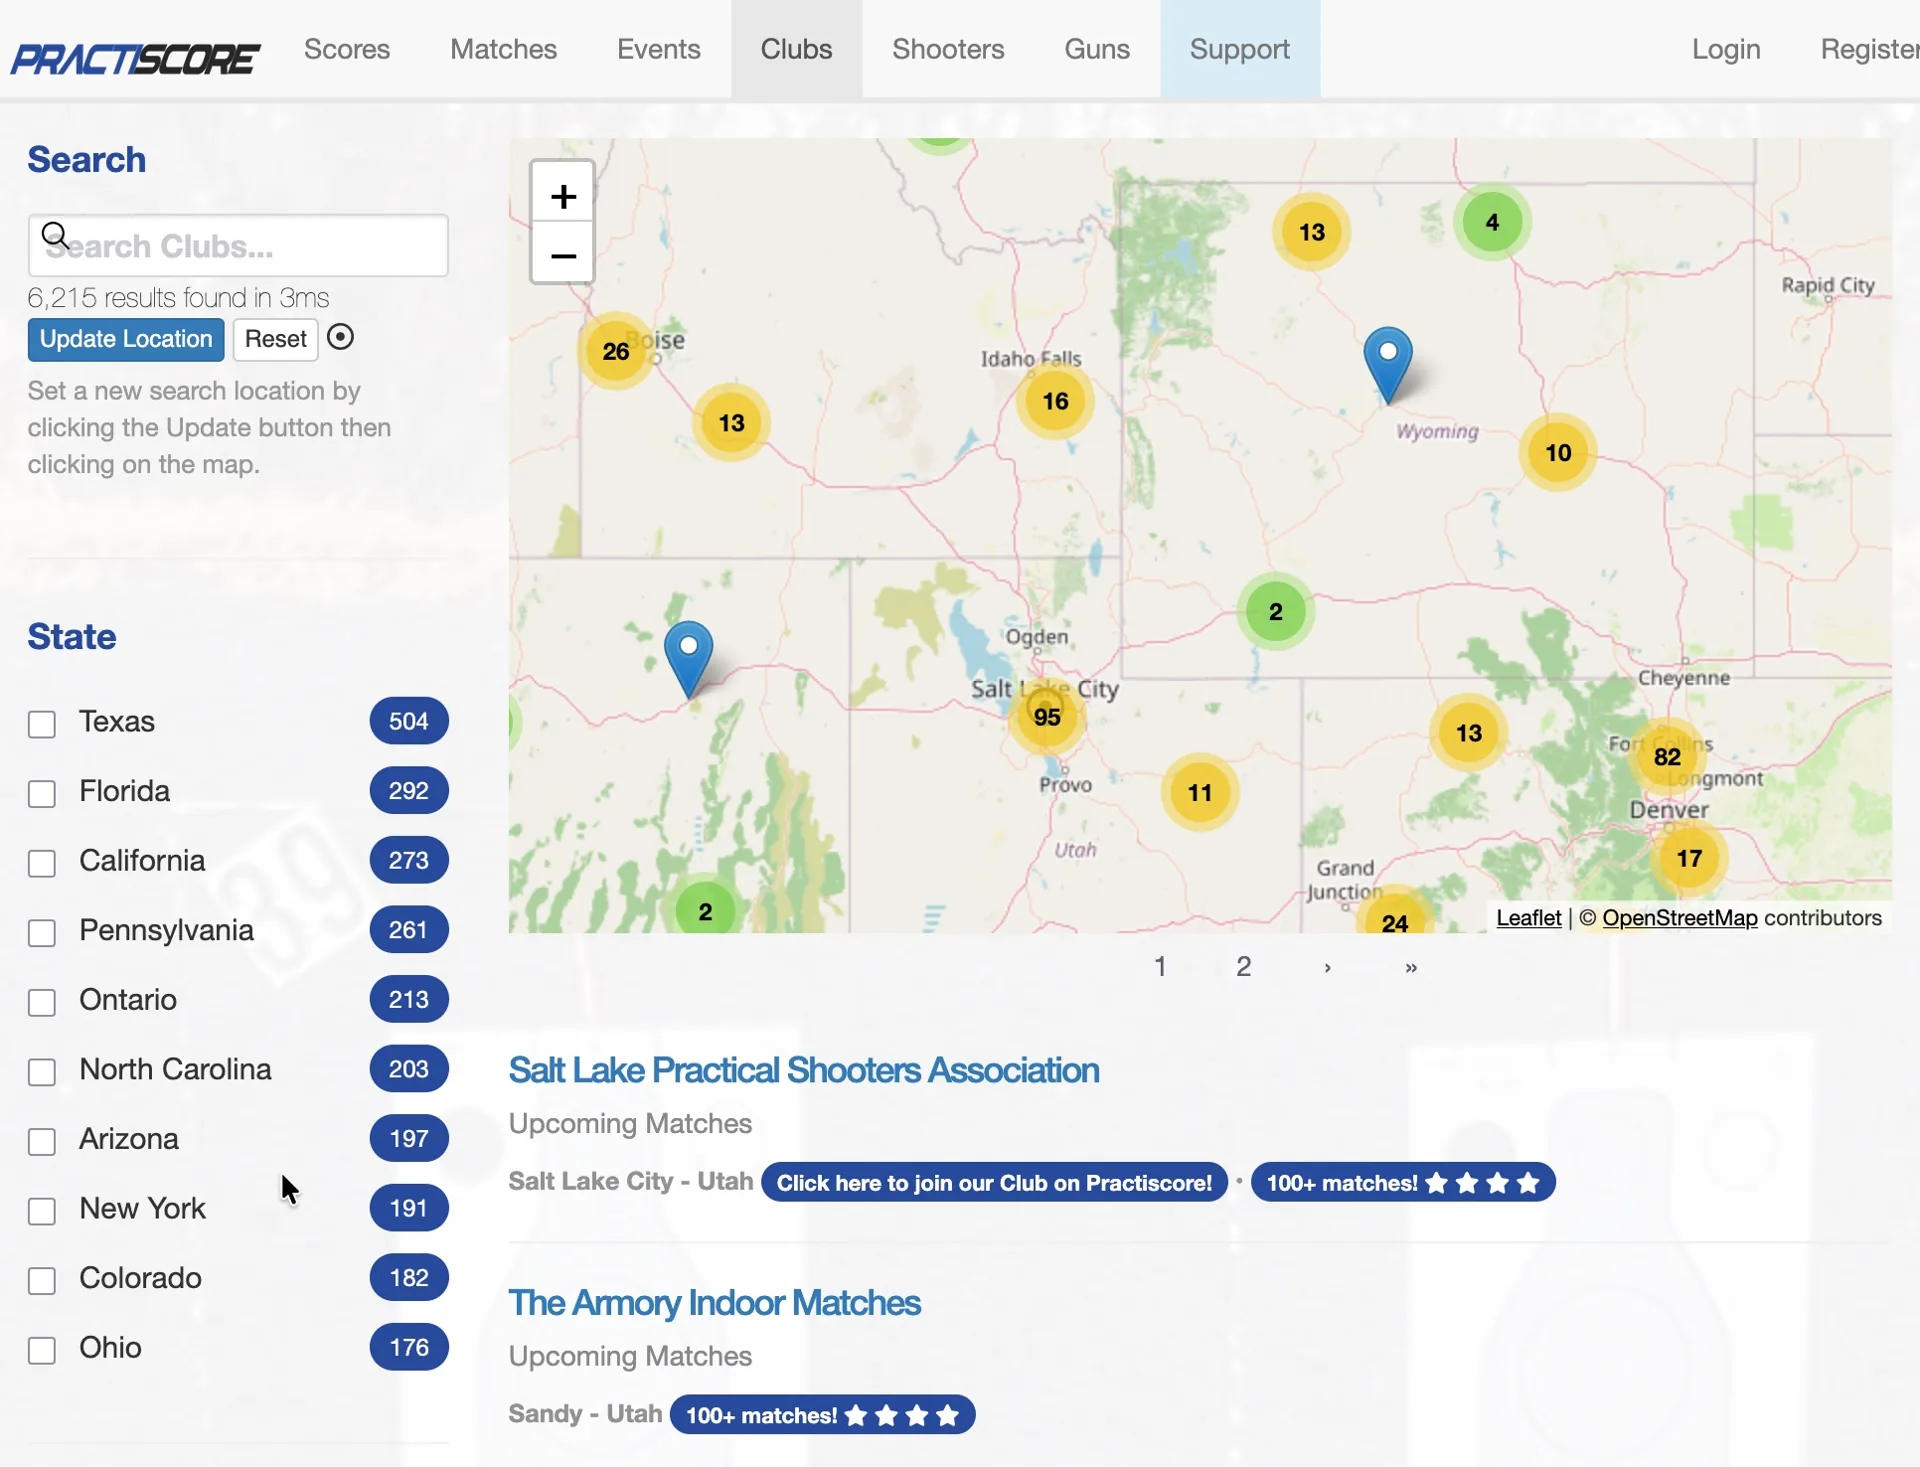Check the California state filter
The height and width of the screenshot is (1467, 1920).
[x=42, y=863]
